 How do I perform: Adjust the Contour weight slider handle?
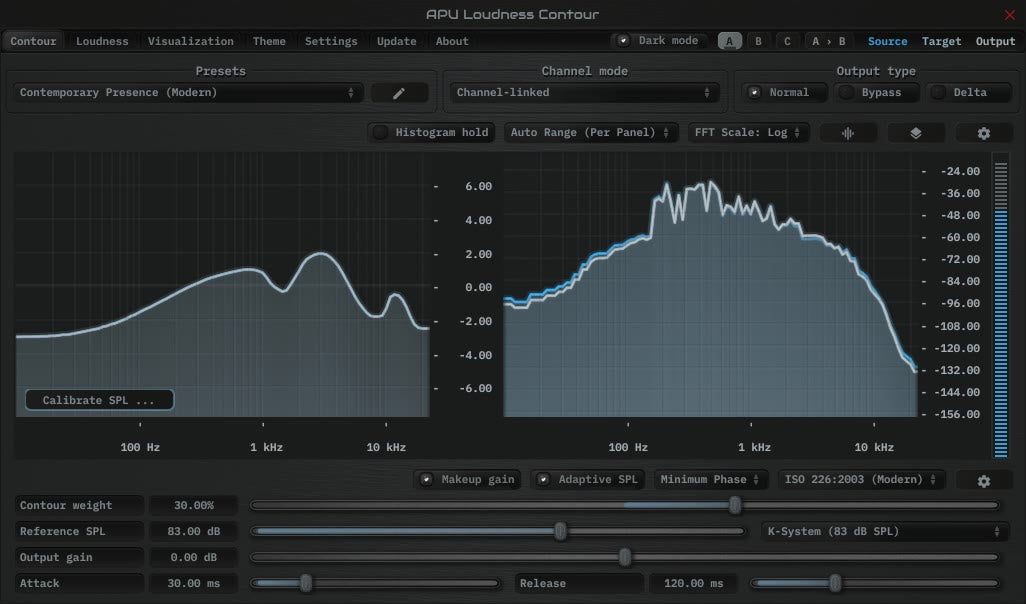tap(735, 505)
